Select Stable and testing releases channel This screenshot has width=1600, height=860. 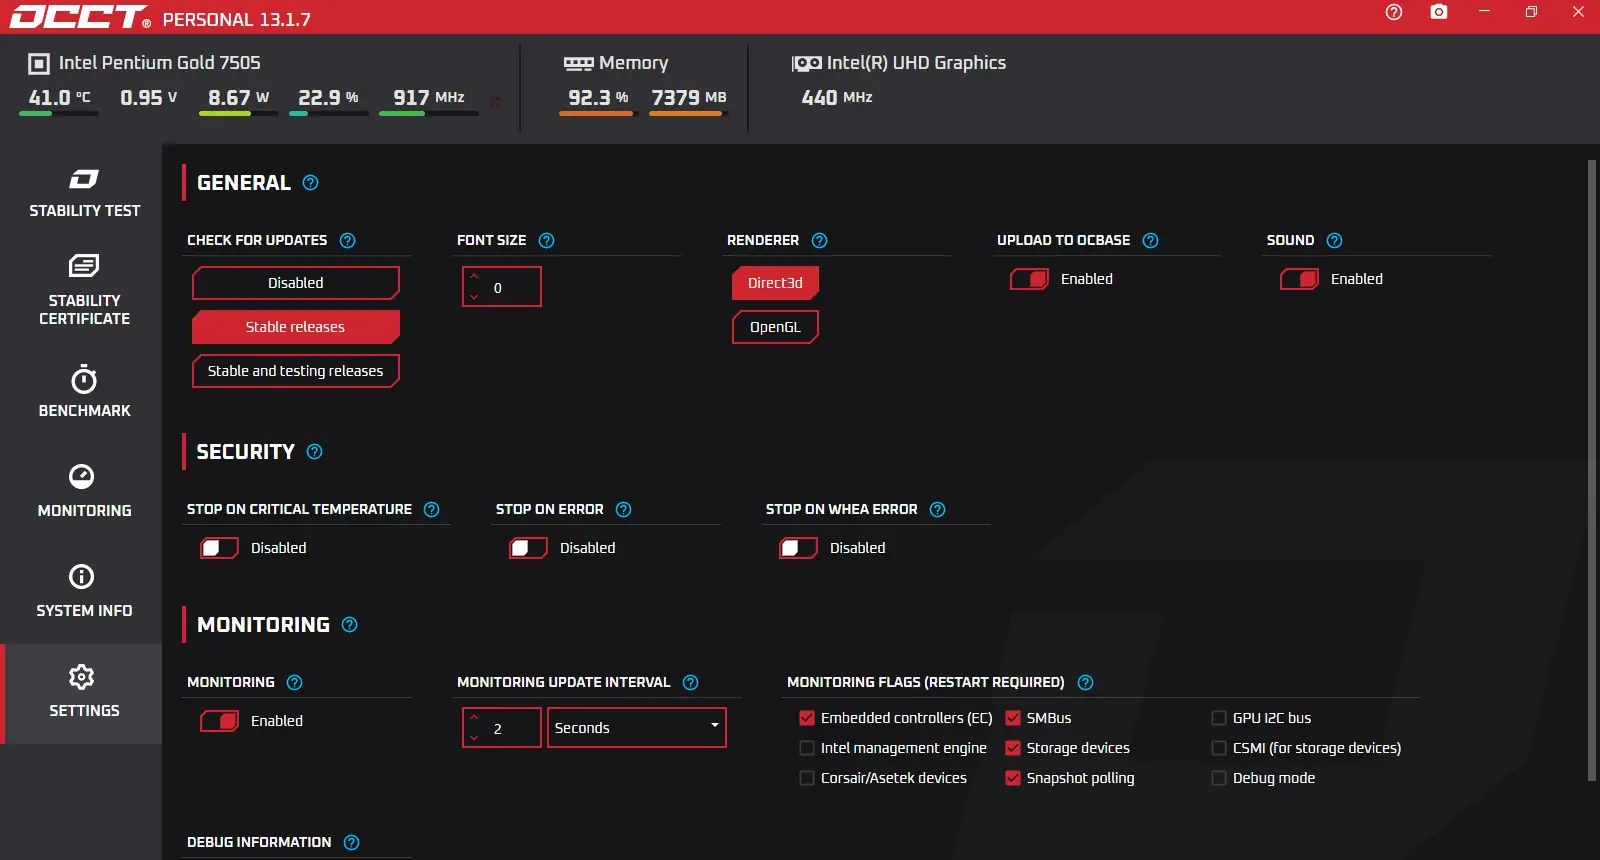[x=296, y=372]
